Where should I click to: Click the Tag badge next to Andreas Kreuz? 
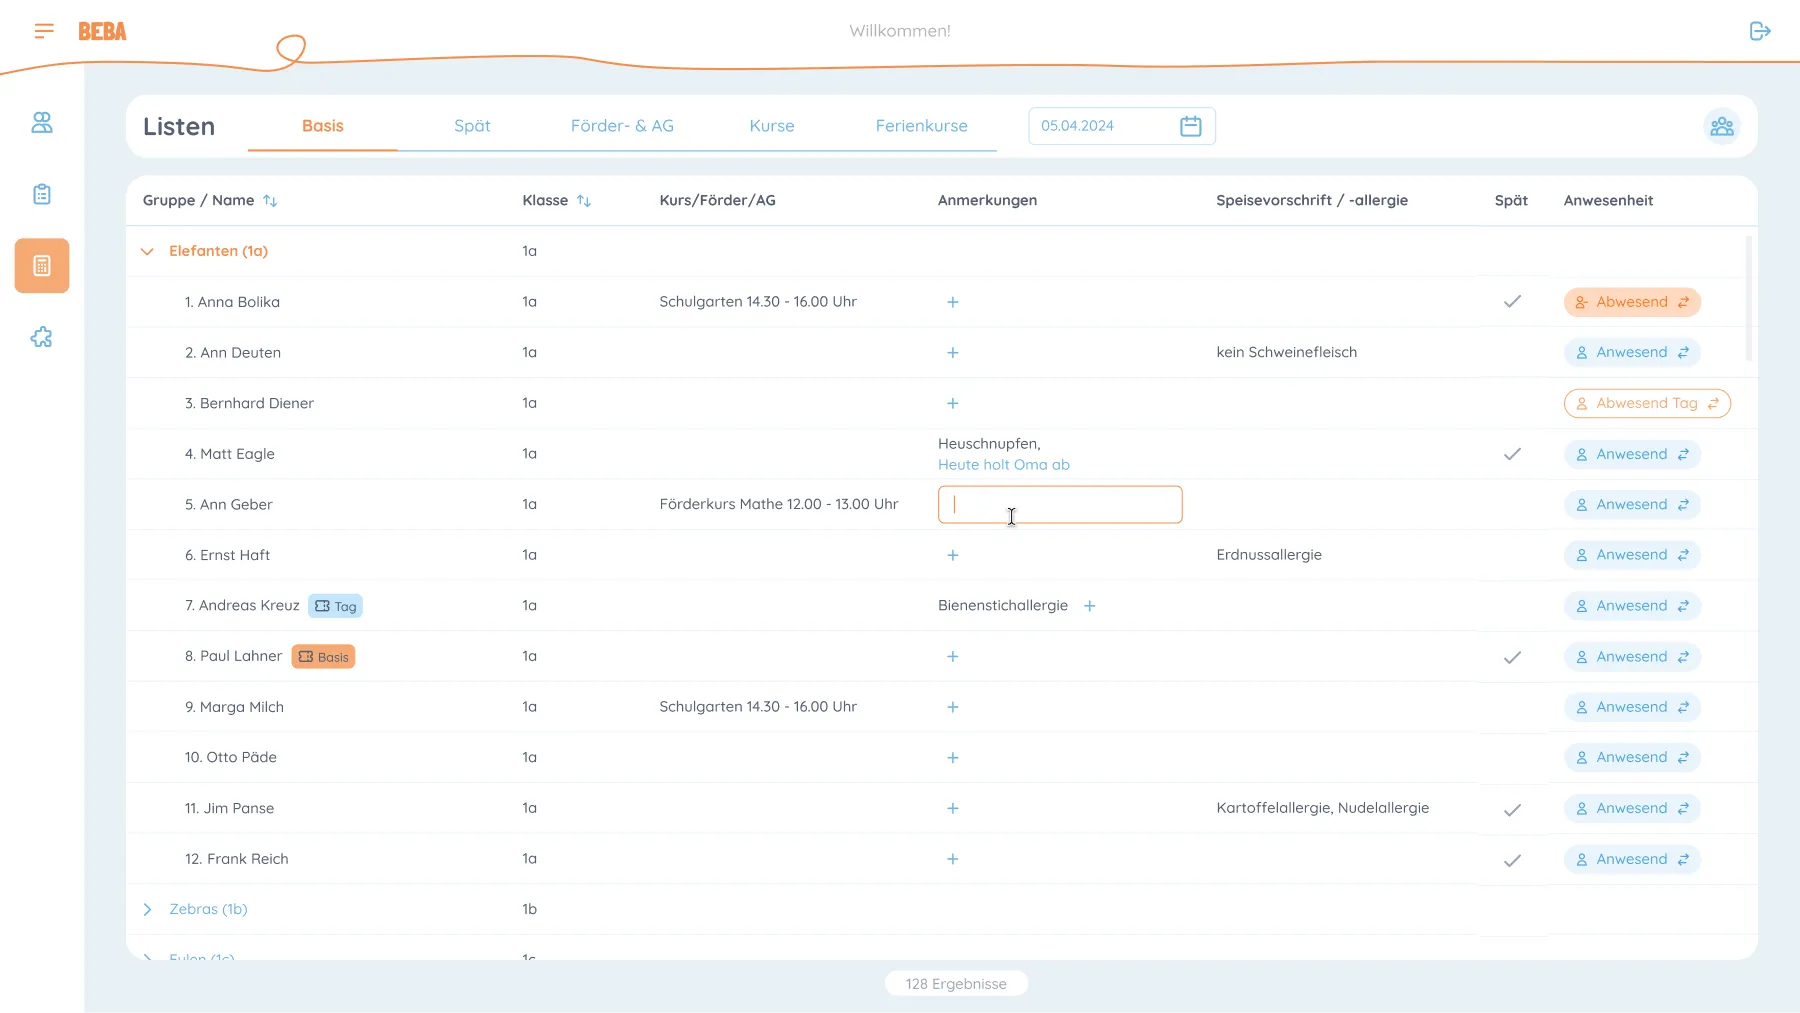(335, 606)
